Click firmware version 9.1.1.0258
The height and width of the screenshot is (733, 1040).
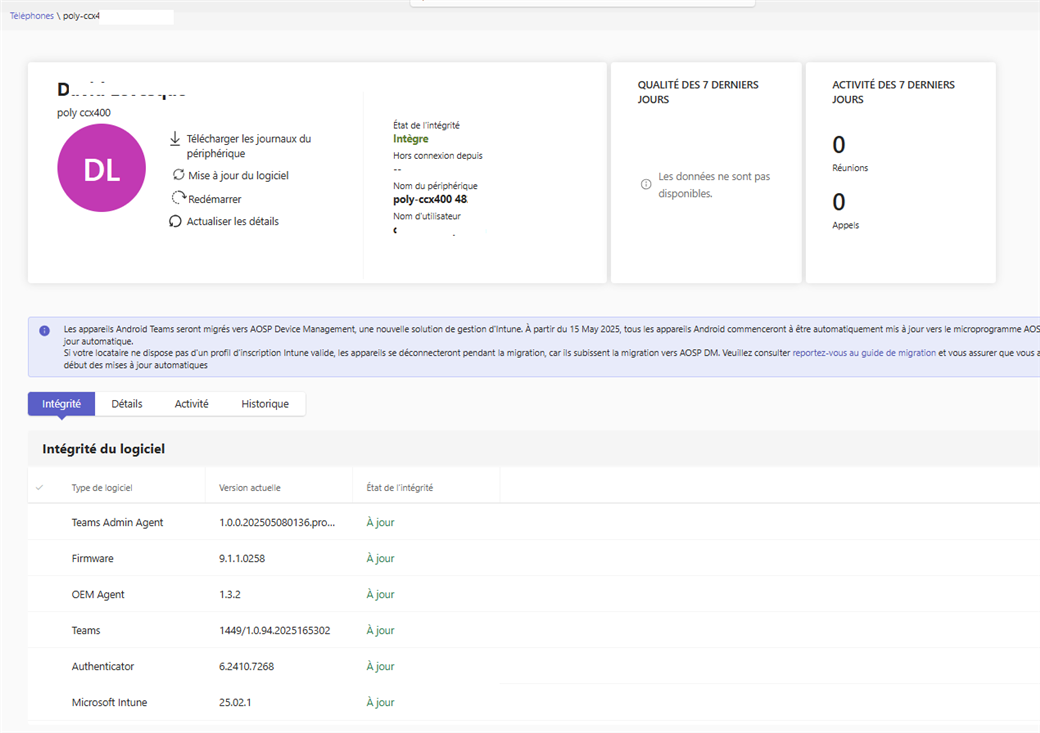(242, 559)
